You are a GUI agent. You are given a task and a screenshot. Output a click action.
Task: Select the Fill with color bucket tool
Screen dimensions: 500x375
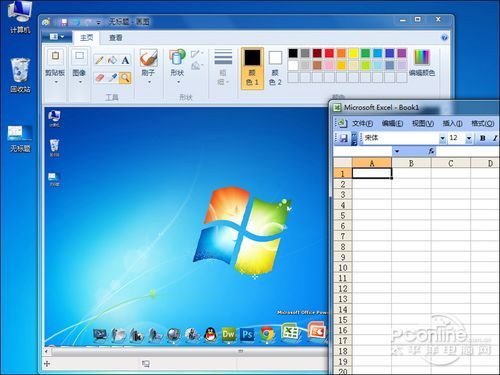[112, 60]
